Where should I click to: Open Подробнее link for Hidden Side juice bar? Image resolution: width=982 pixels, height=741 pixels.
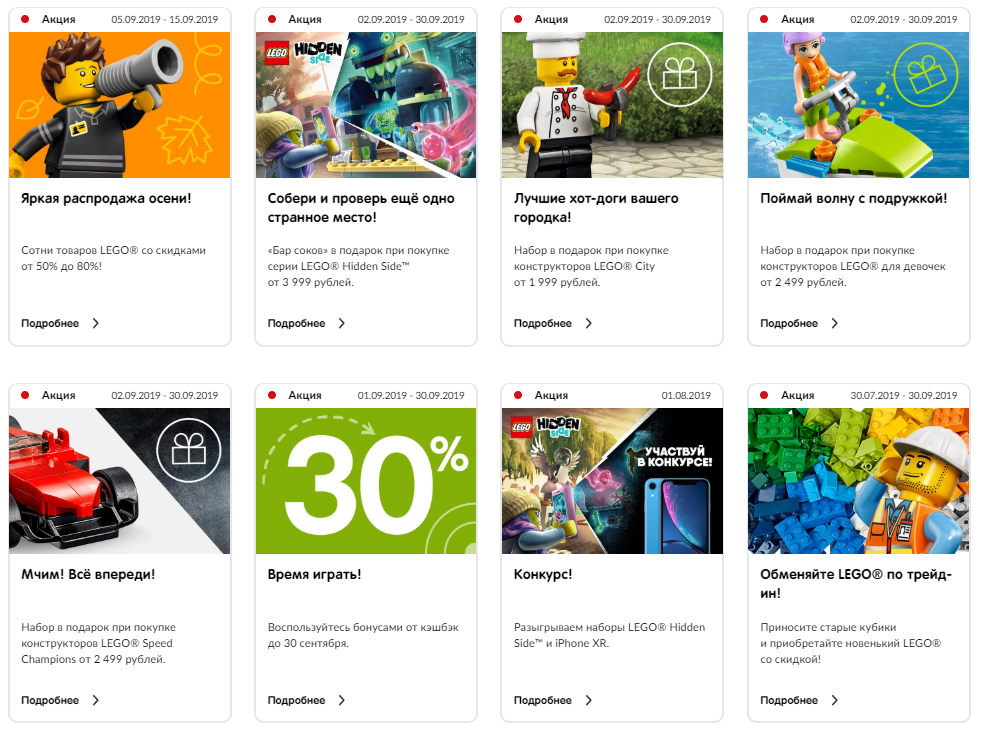pyautogui.click(x=296, y=323)
